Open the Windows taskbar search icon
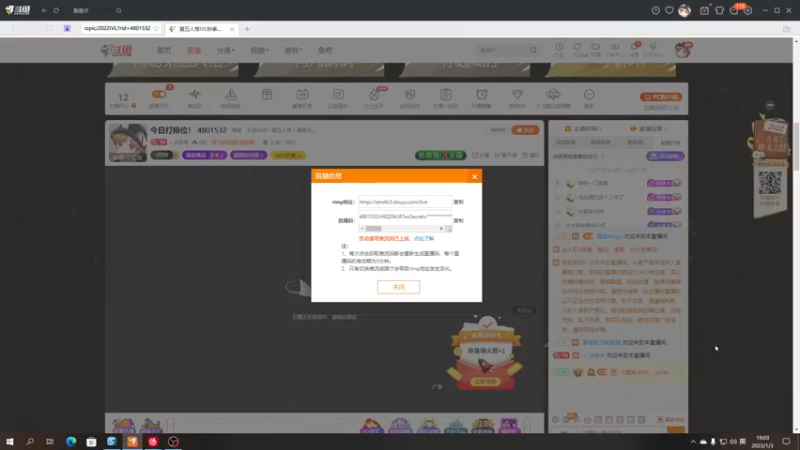This screenshot has width=800, height=450. (30, 441)
